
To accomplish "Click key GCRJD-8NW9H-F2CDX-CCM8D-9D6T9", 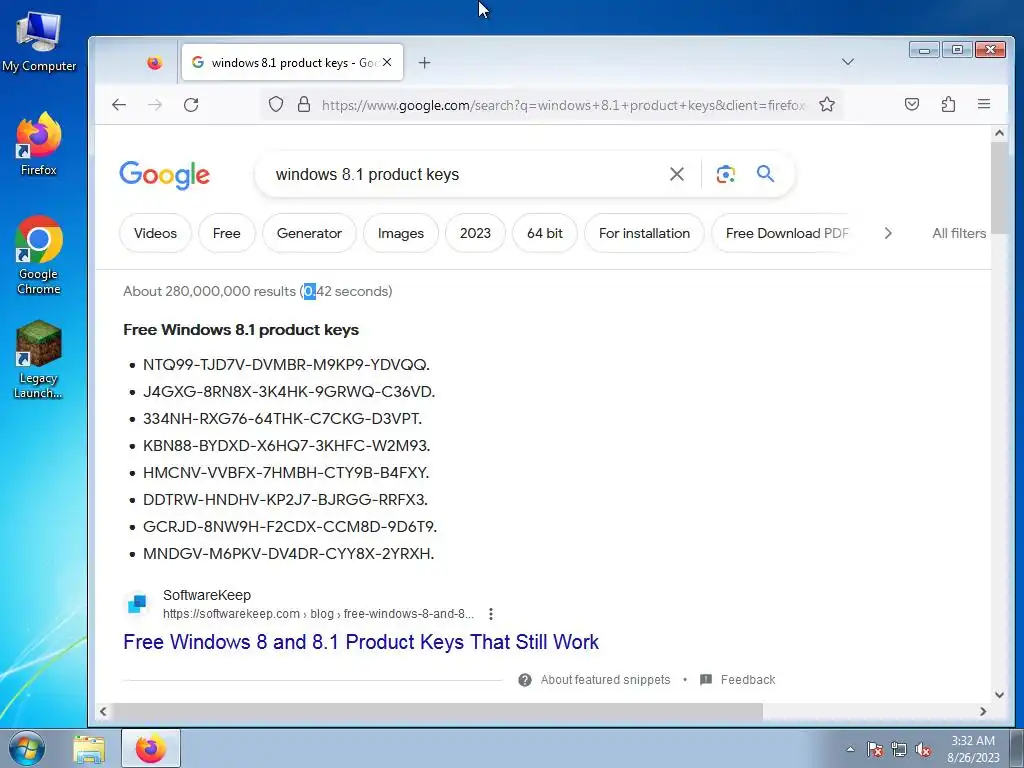I will click(x=290, y=526).
